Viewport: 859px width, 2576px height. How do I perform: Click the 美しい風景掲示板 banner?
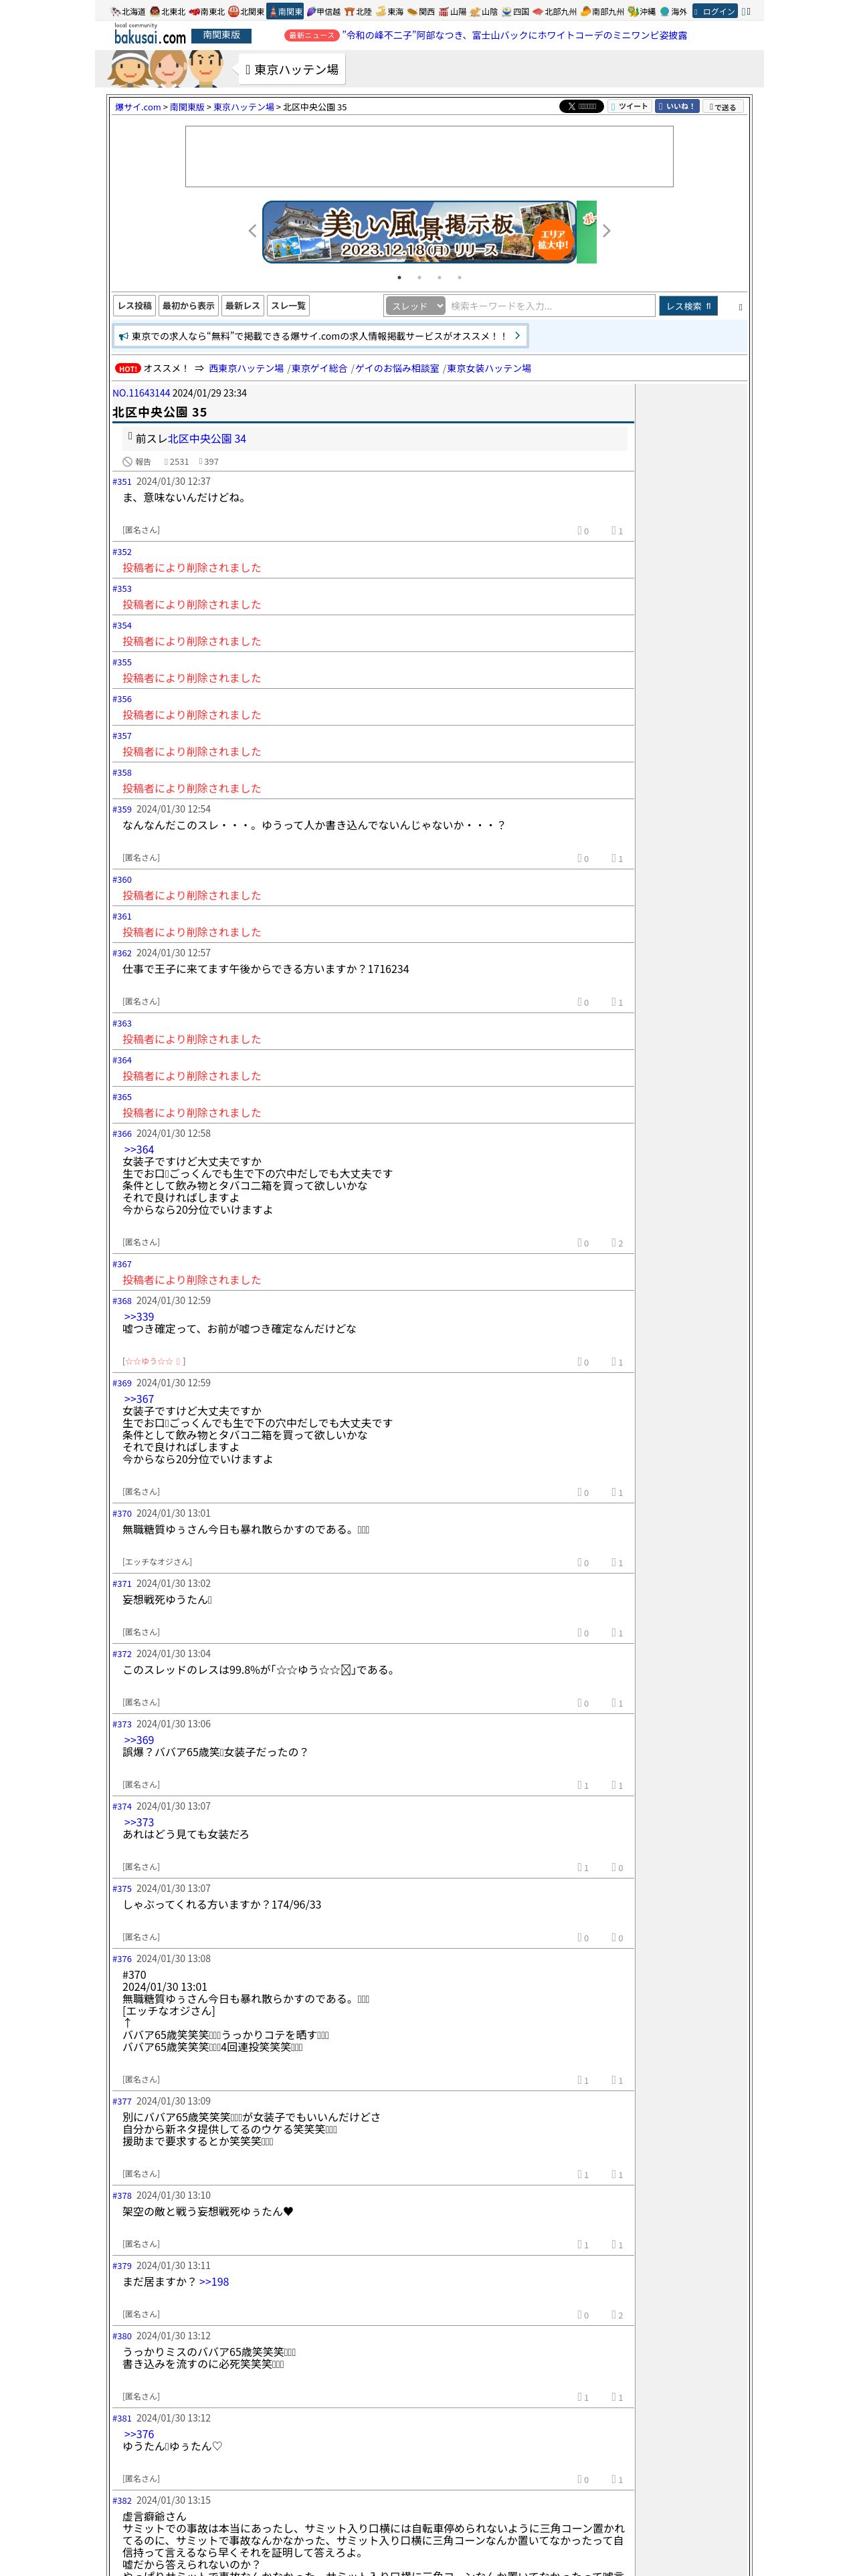pyautogui.click(x=420, y=232)
